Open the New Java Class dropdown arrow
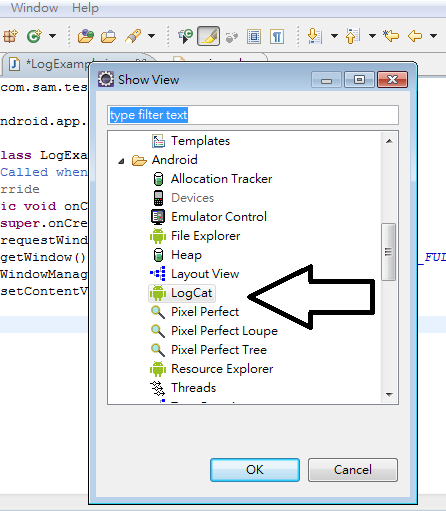Image resolution: width=446 pixels, height=511 pixels. pyautogui.click(x=52, y=36)
